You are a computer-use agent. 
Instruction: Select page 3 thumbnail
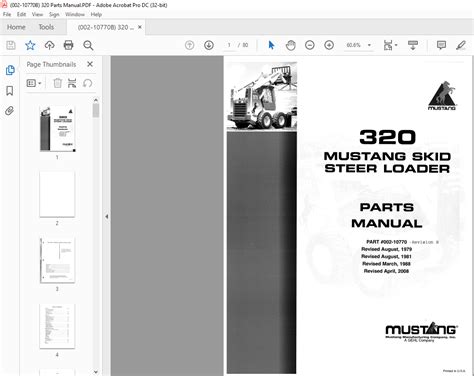[x=57, y=260]
